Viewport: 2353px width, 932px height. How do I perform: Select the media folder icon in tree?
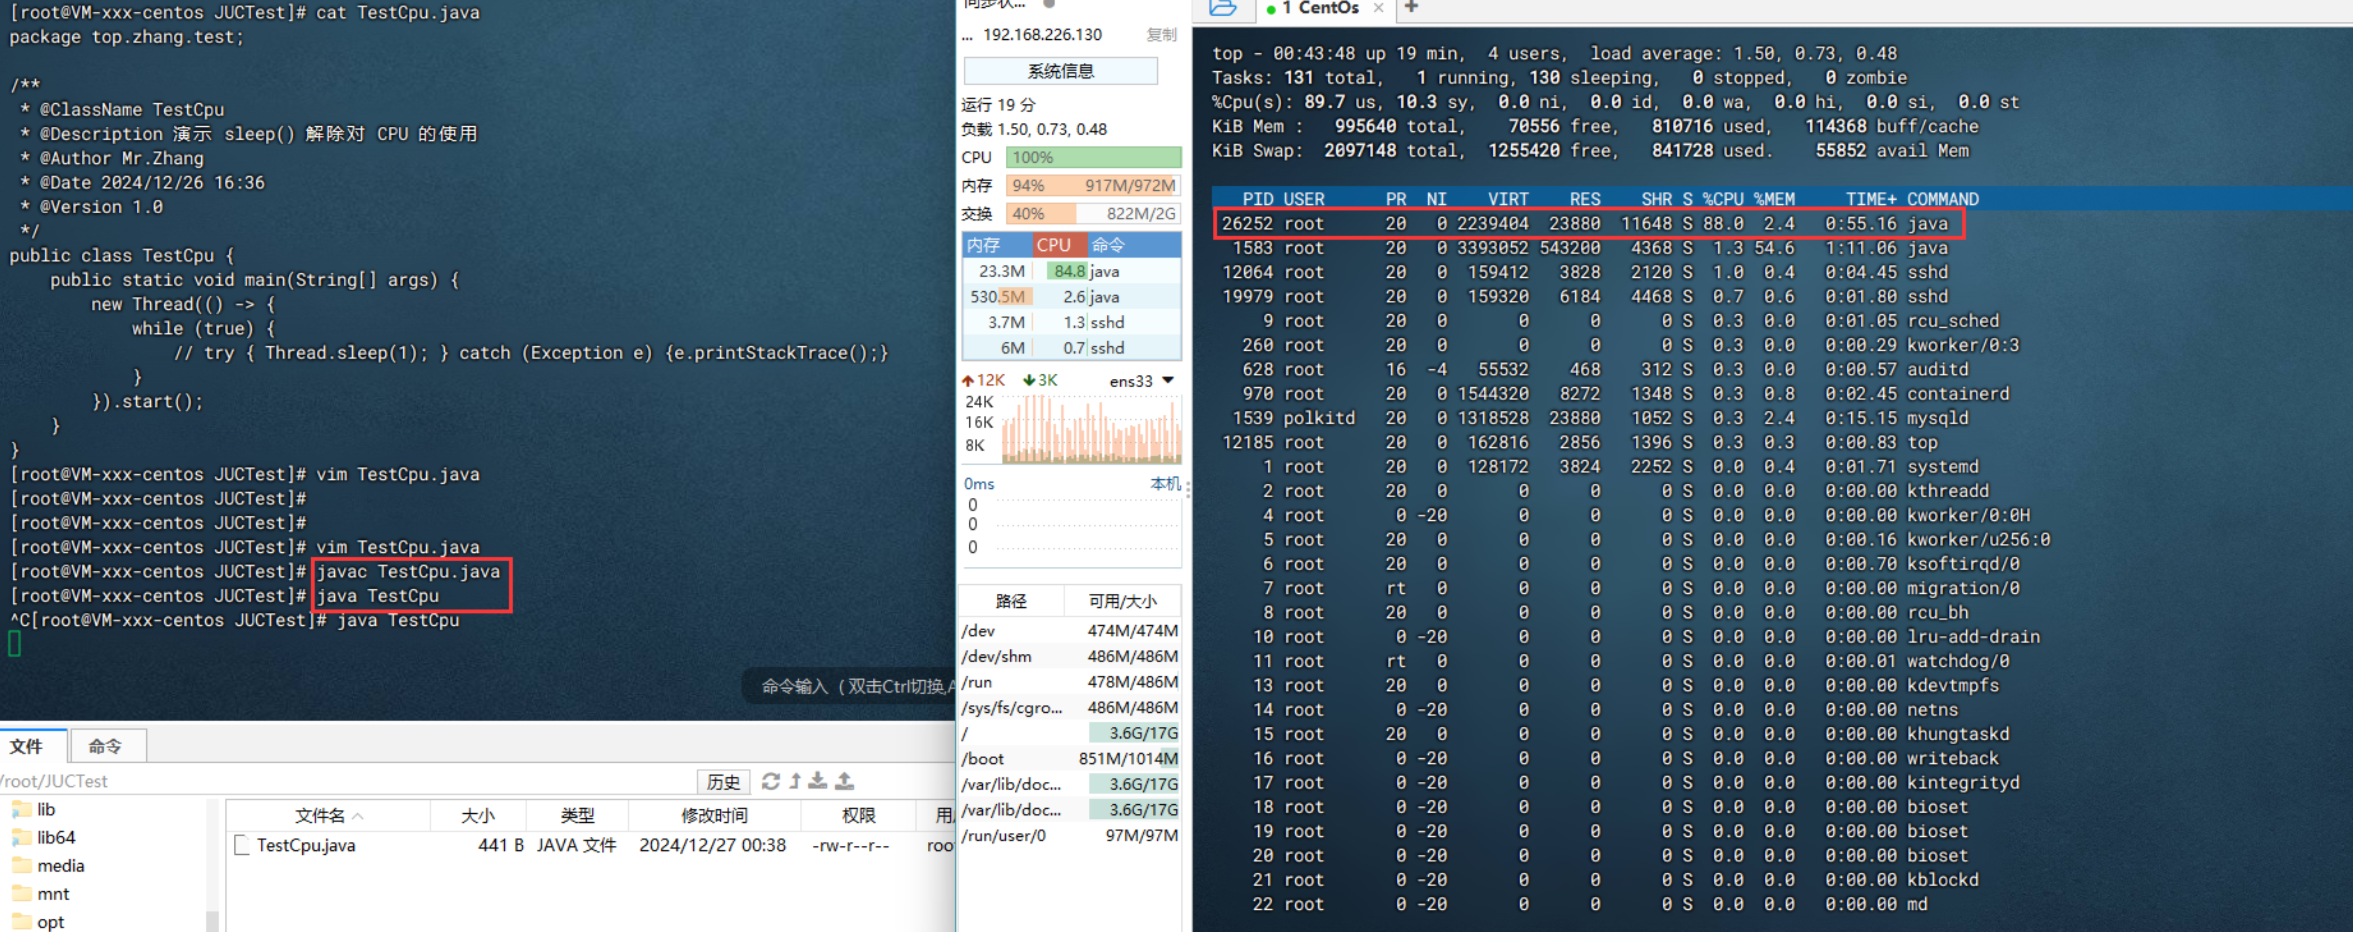coord(22,866)
